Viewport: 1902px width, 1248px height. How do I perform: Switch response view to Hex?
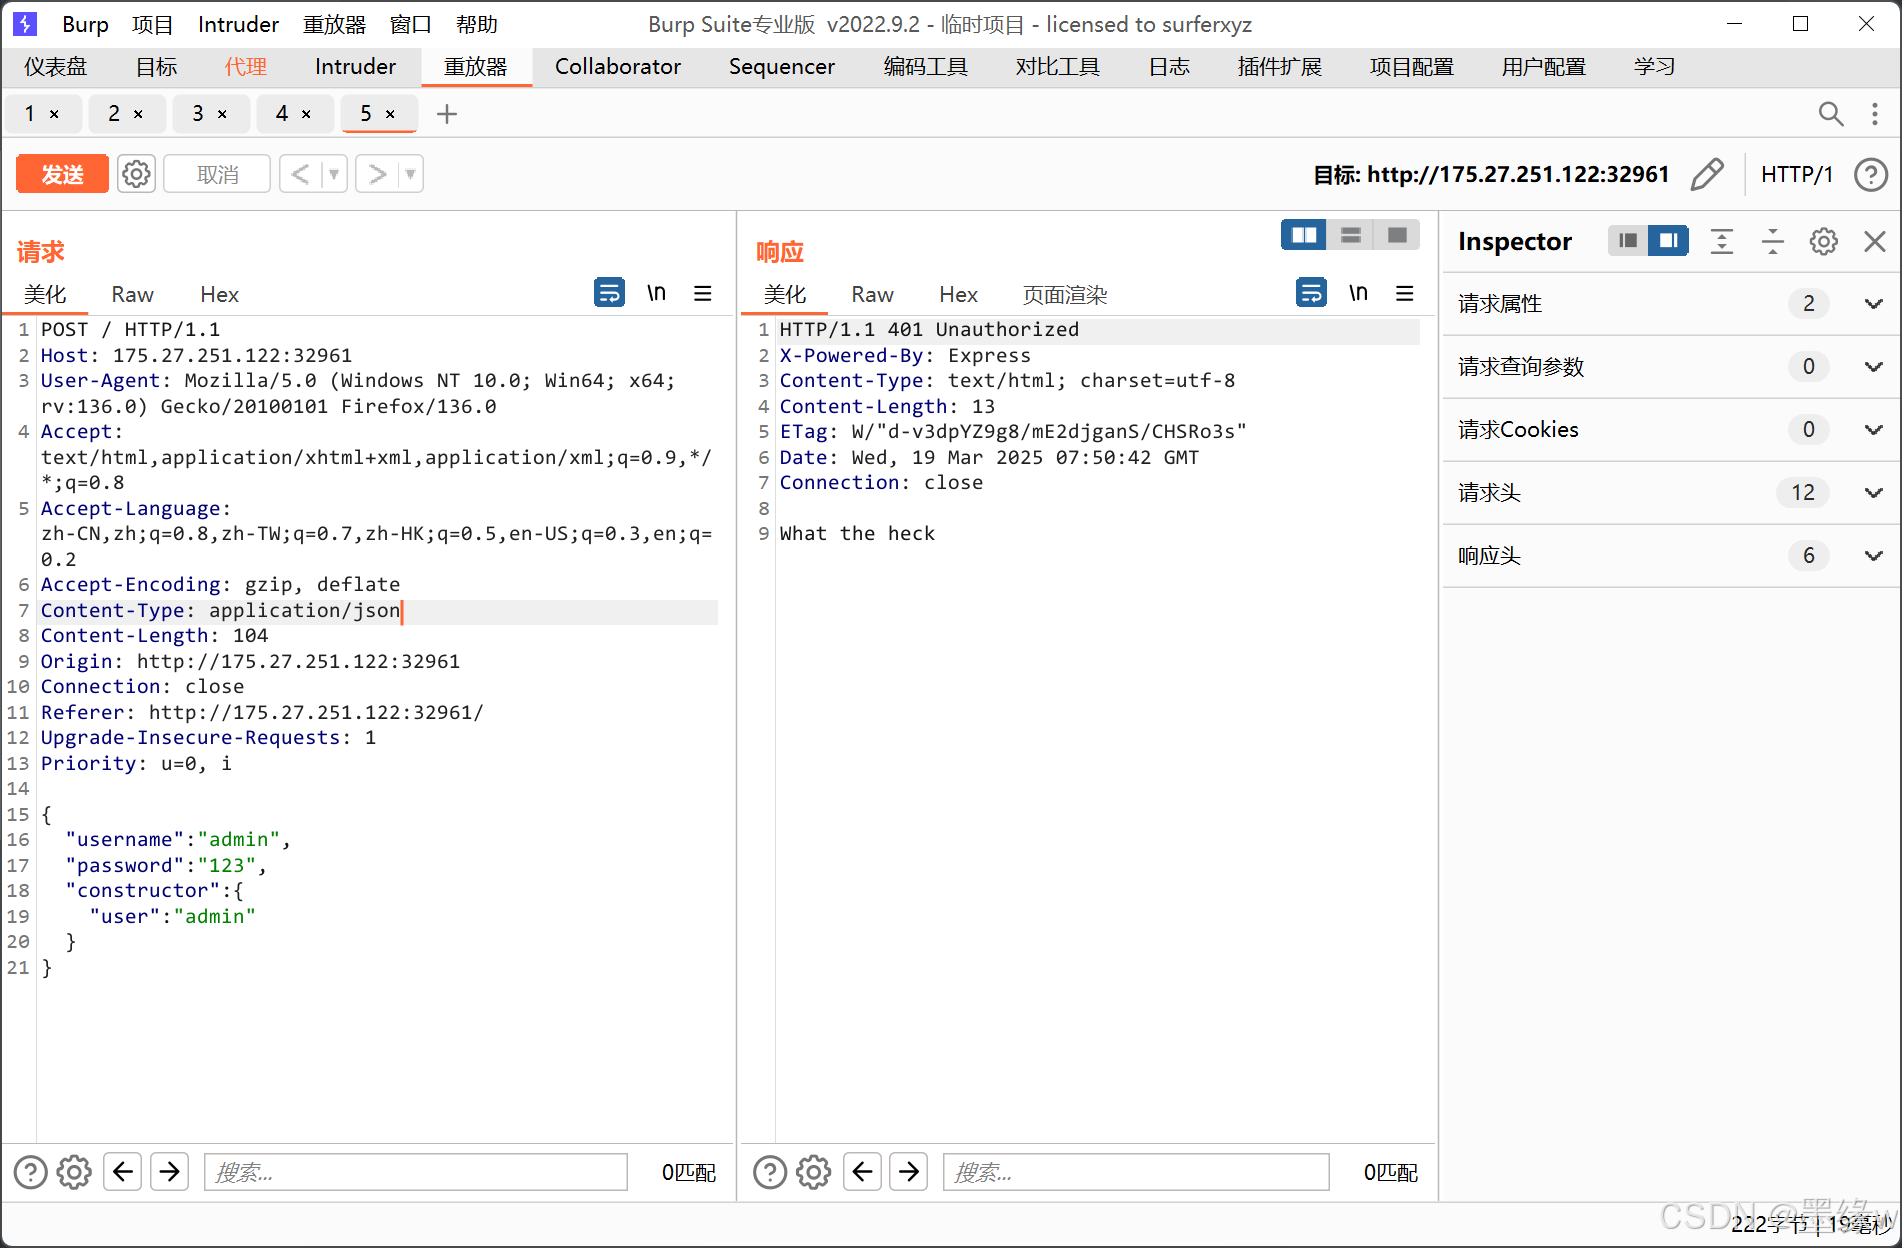pyautogui.click(x=958, y=294)
